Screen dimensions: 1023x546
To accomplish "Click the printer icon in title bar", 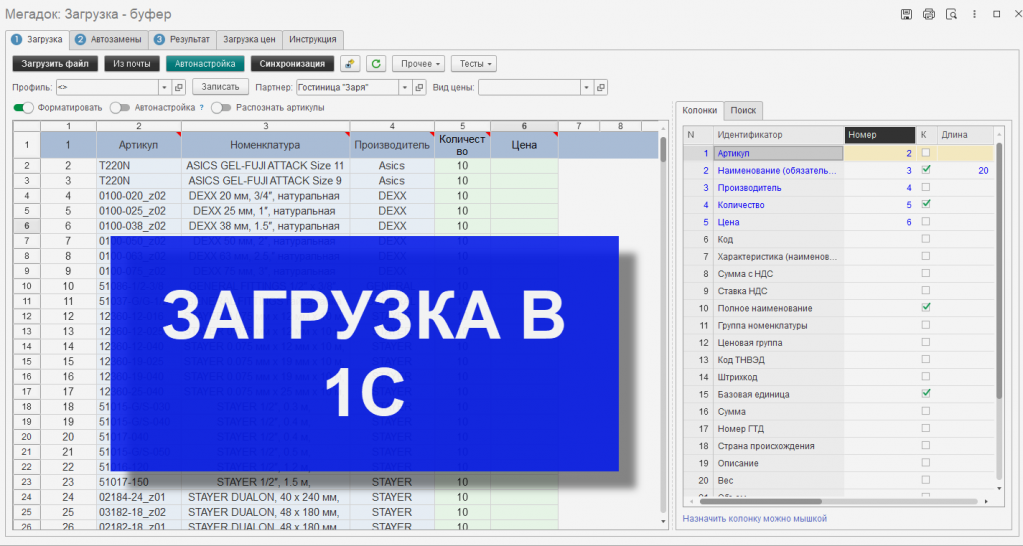I will point(928,14).
